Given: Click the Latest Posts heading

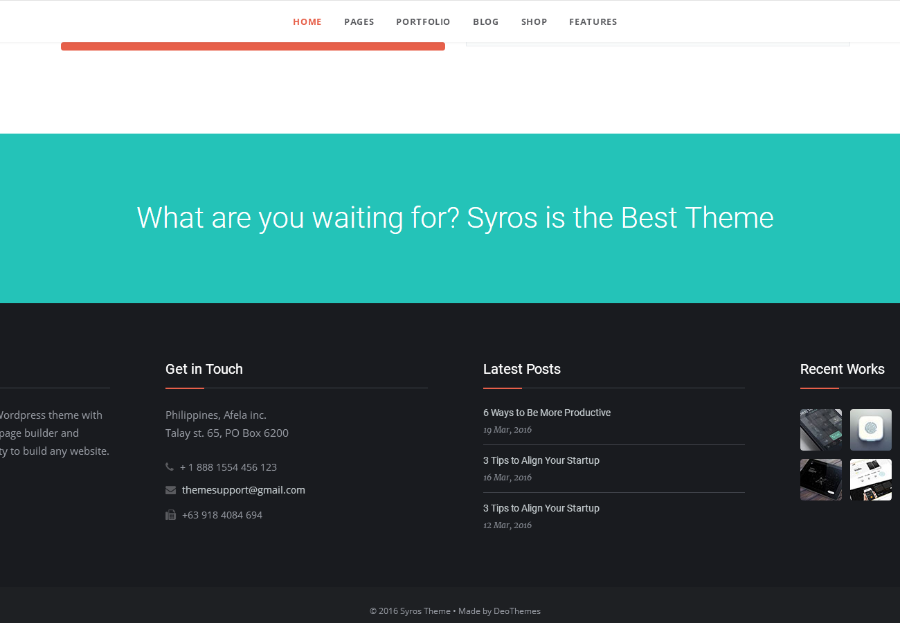Looking at the screenshot, I should 522,369.
